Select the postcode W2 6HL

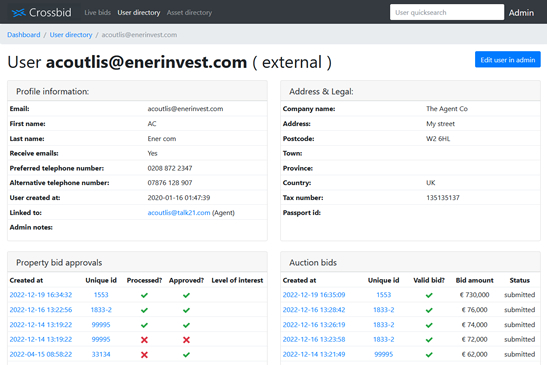pyautogui.click(x=438, y=139)
